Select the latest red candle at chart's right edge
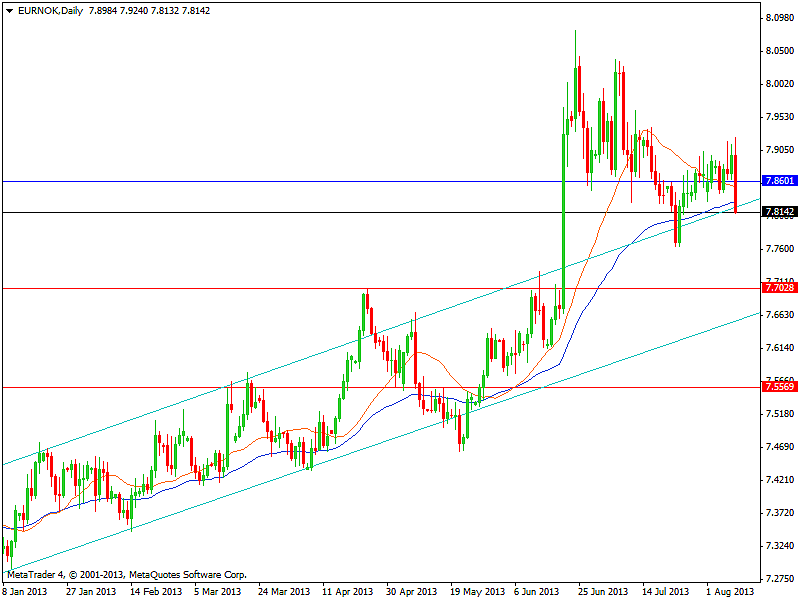The height and width of the screenshot is (600, 800). point(737,197)
